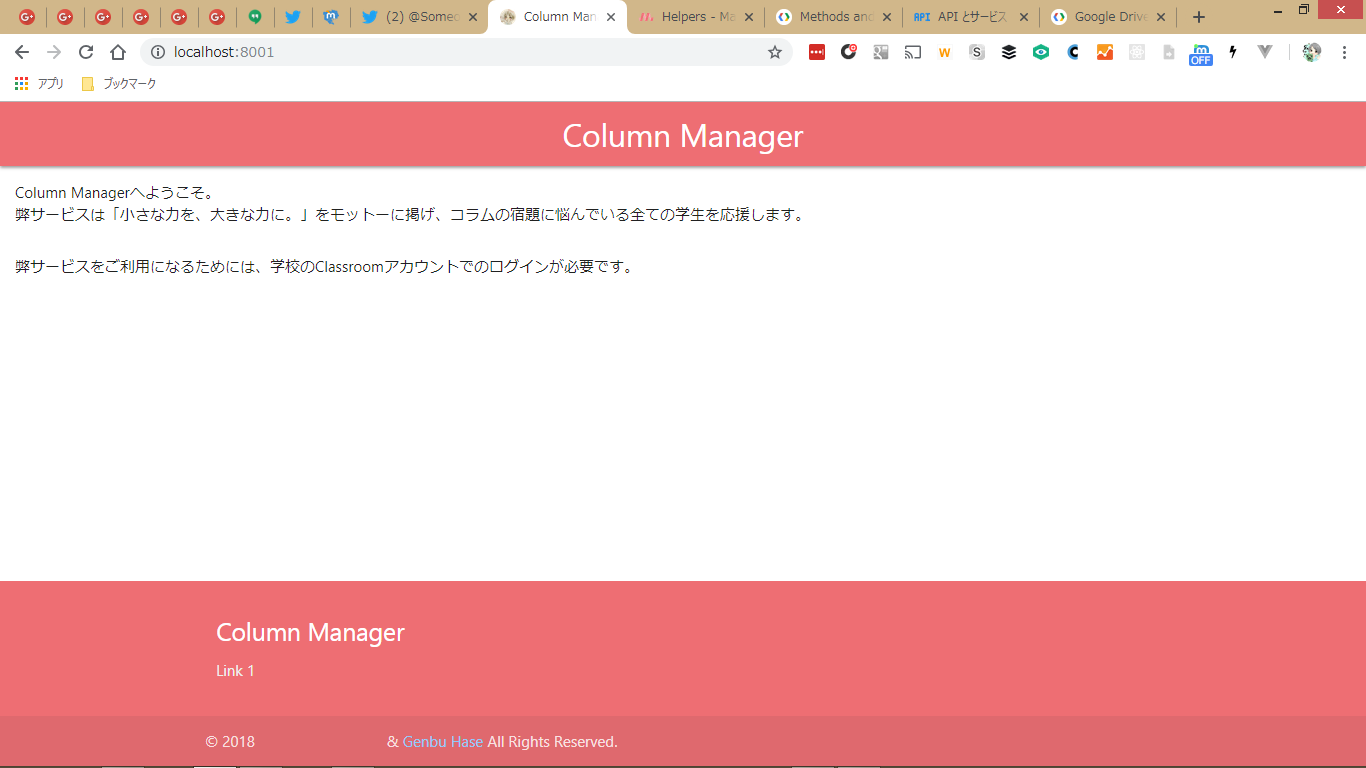Screen dimensions: 1366x768
Task: Open the Cast extension icon
Action: (913, 52)
